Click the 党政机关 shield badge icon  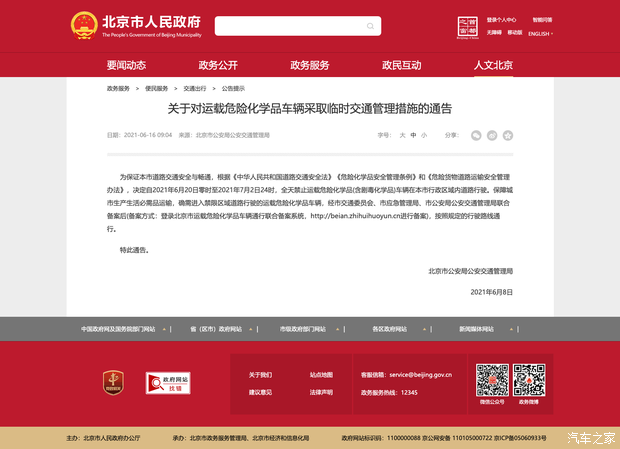click(113, 383)
